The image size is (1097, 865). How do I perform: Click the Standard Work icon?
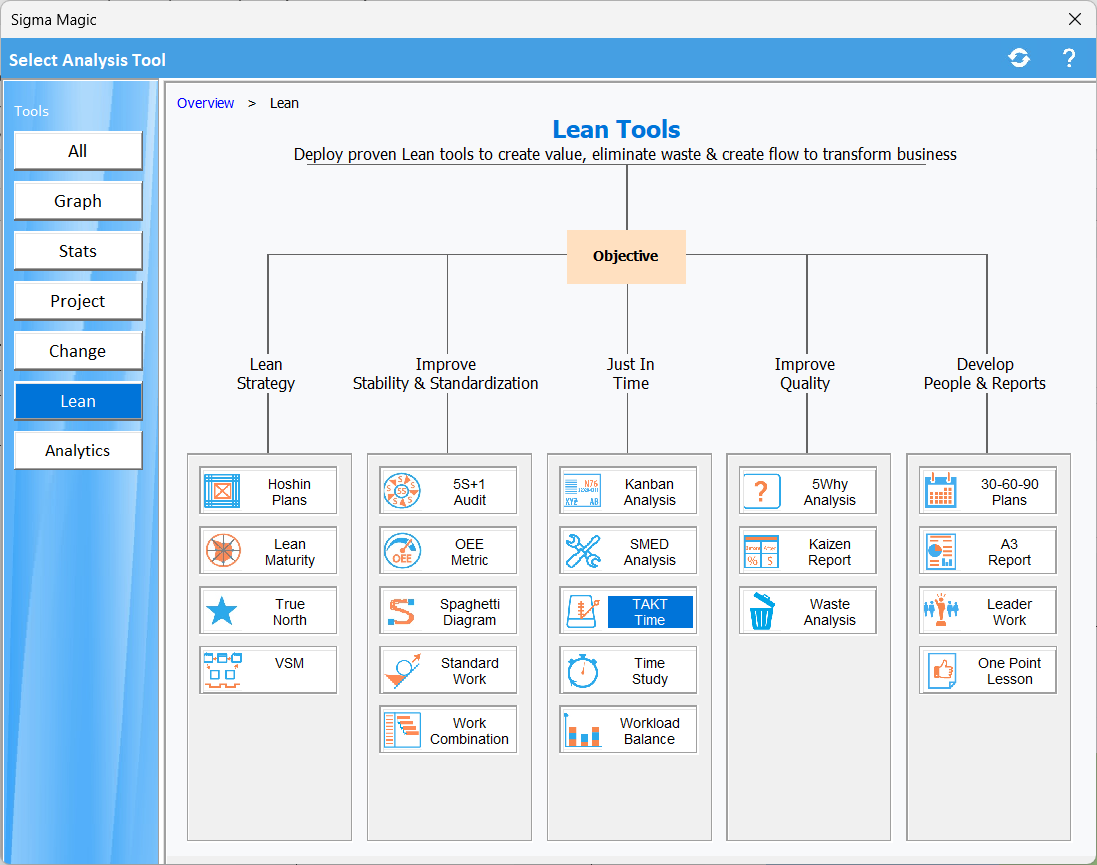[402, 670]
